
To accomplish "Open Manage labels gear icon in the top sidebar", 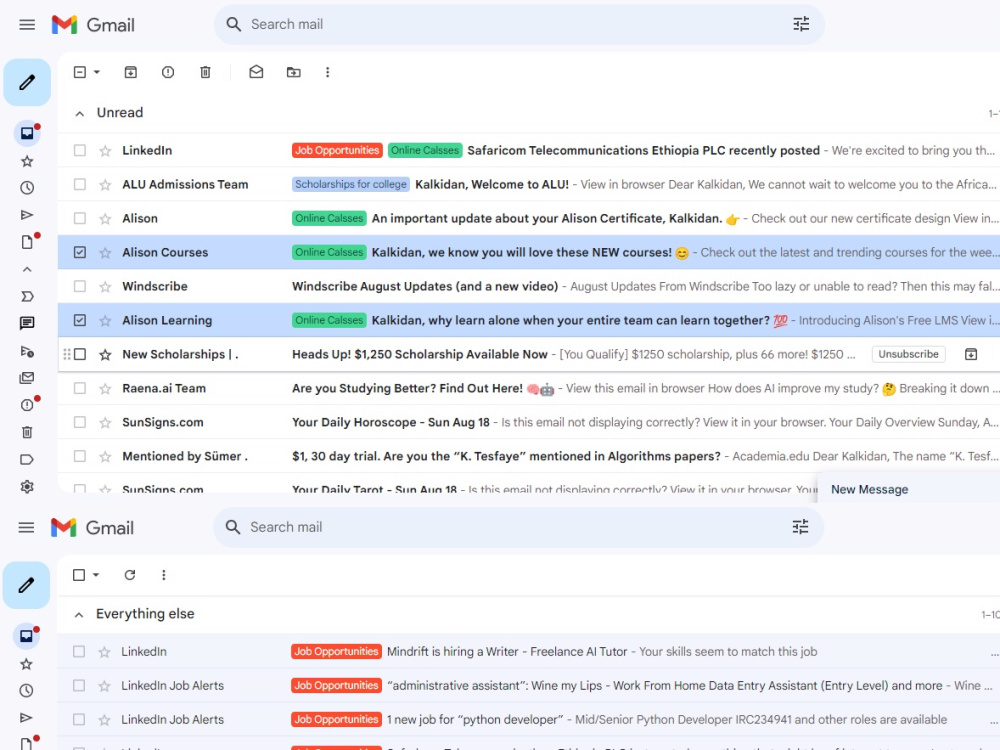I will coord(27,487).
